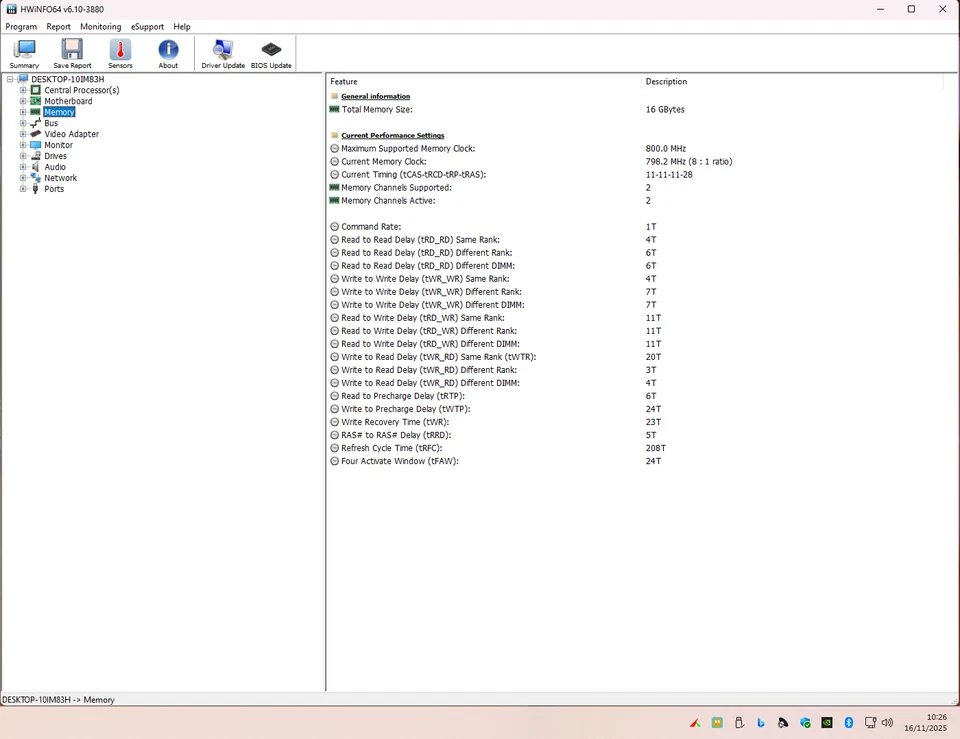Image resolution: width=960 pixels, height=739 pixels.
Task: Select Memory Channels Active row
Action: point(634,201)
